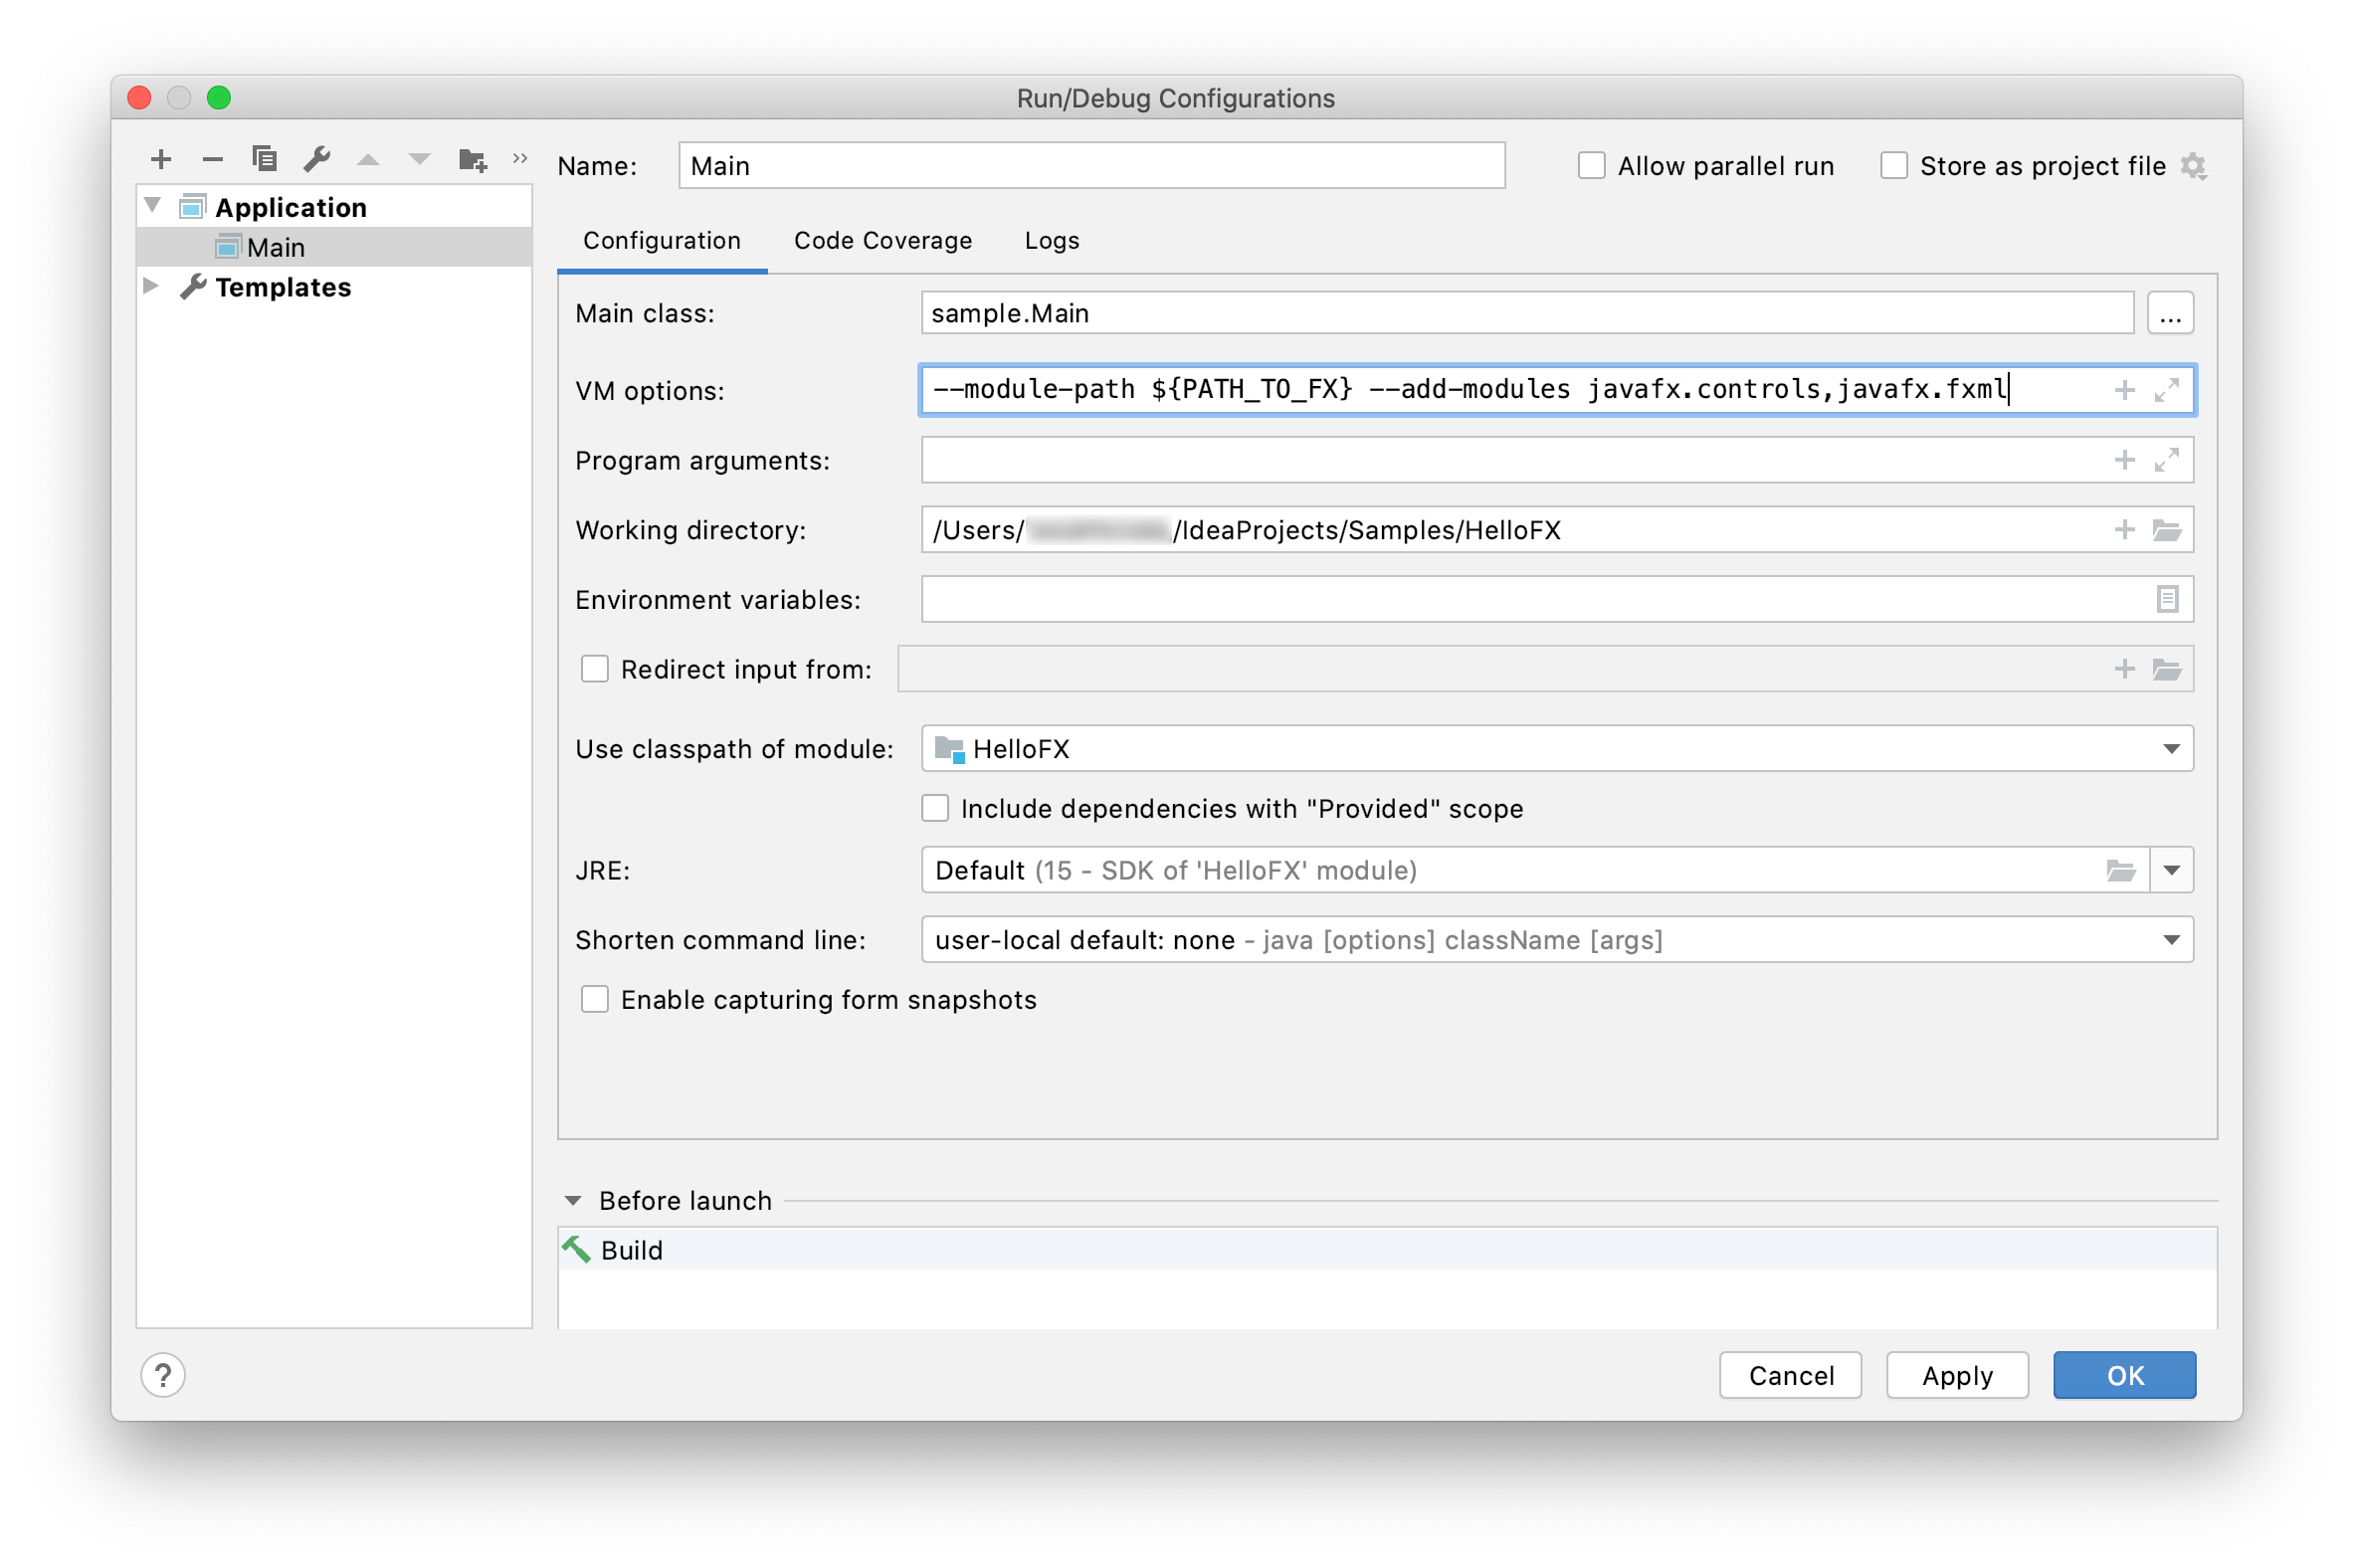Expand the VM options field editor
The height and width of the screenshot is (1568, 2354).
click(x=2166, y=390)
